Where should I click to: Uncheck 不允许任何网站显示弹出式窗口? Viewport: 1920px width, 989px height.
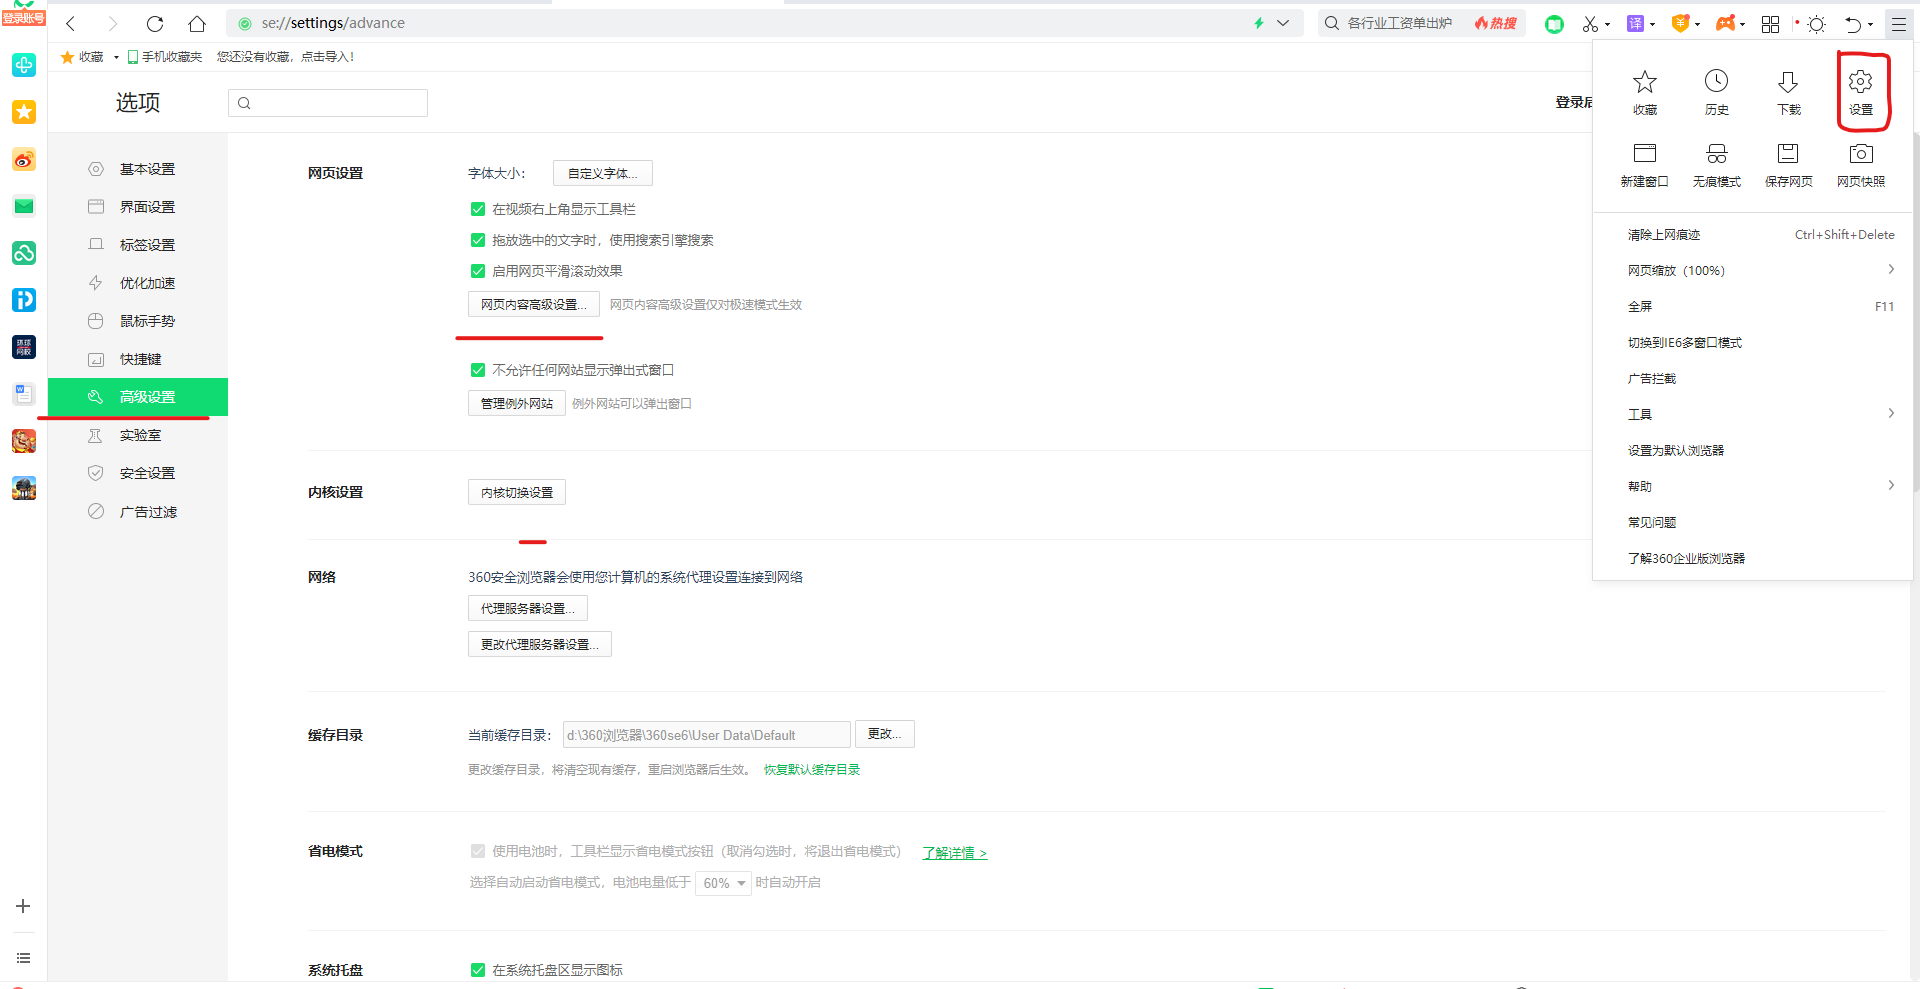pos(478,369)
